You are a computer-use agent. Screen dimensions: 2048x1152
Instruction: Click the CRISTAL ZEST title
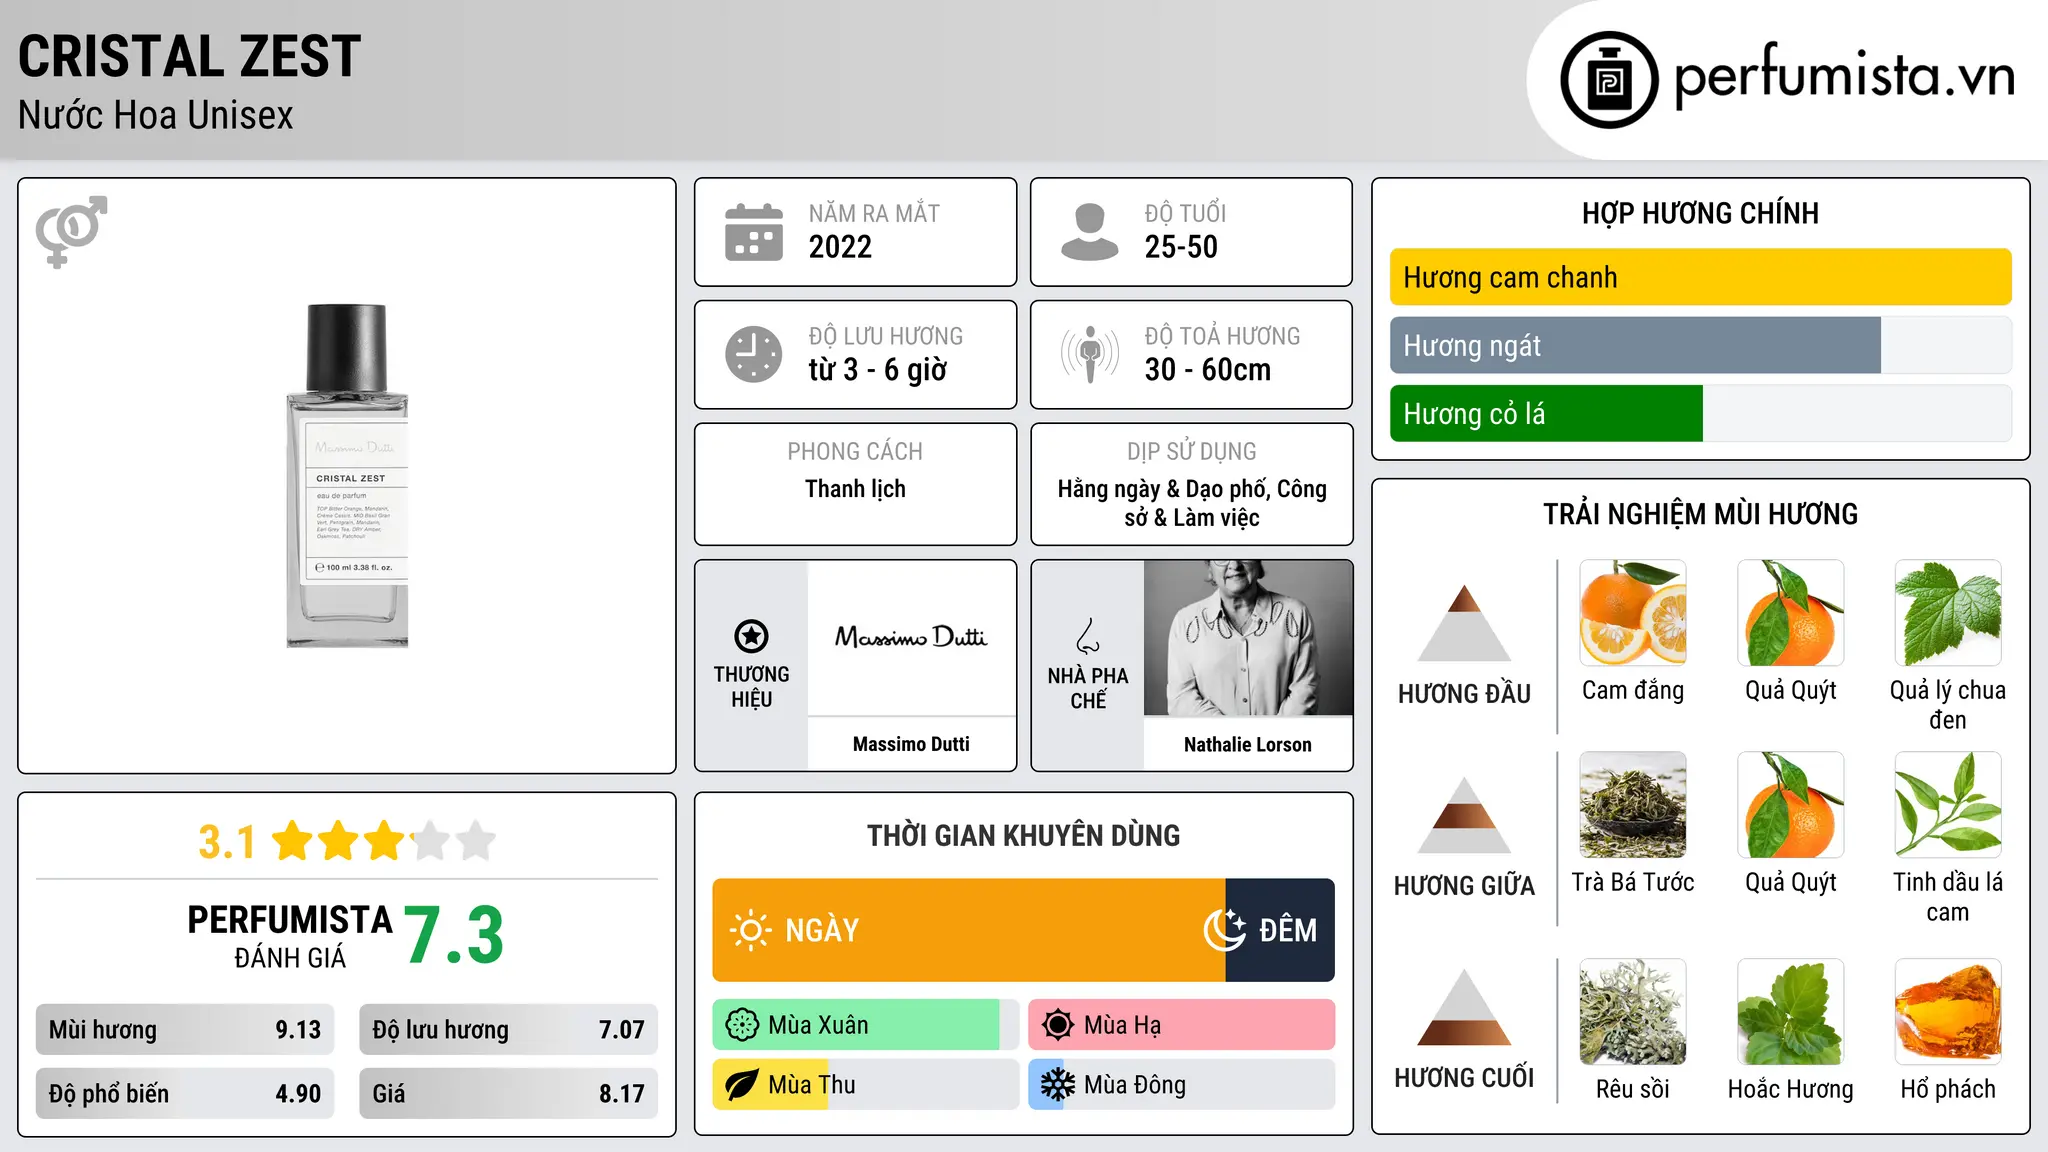pyautogui.click(x=189, y=56)
